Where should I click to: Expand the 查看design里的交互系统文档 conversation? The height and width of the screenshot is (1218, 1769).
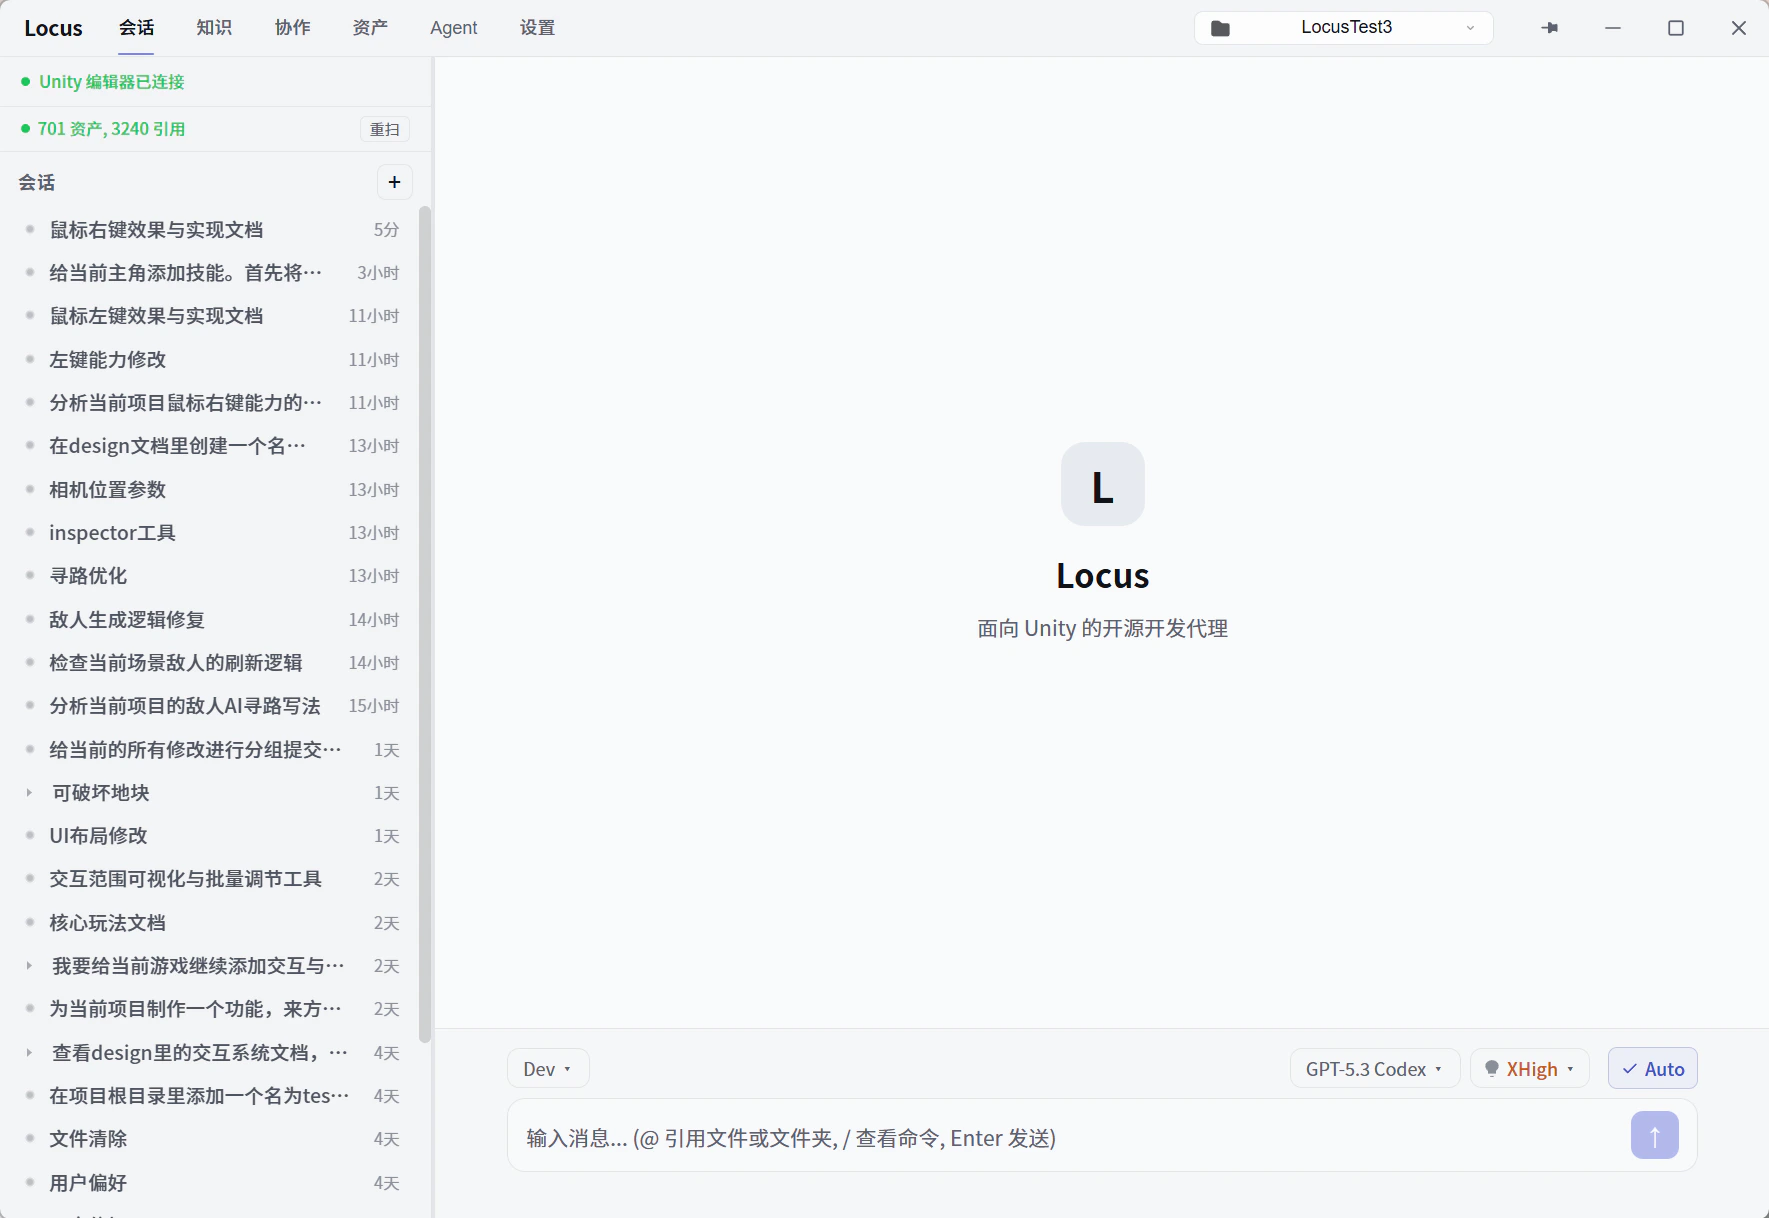[29, 1053]
